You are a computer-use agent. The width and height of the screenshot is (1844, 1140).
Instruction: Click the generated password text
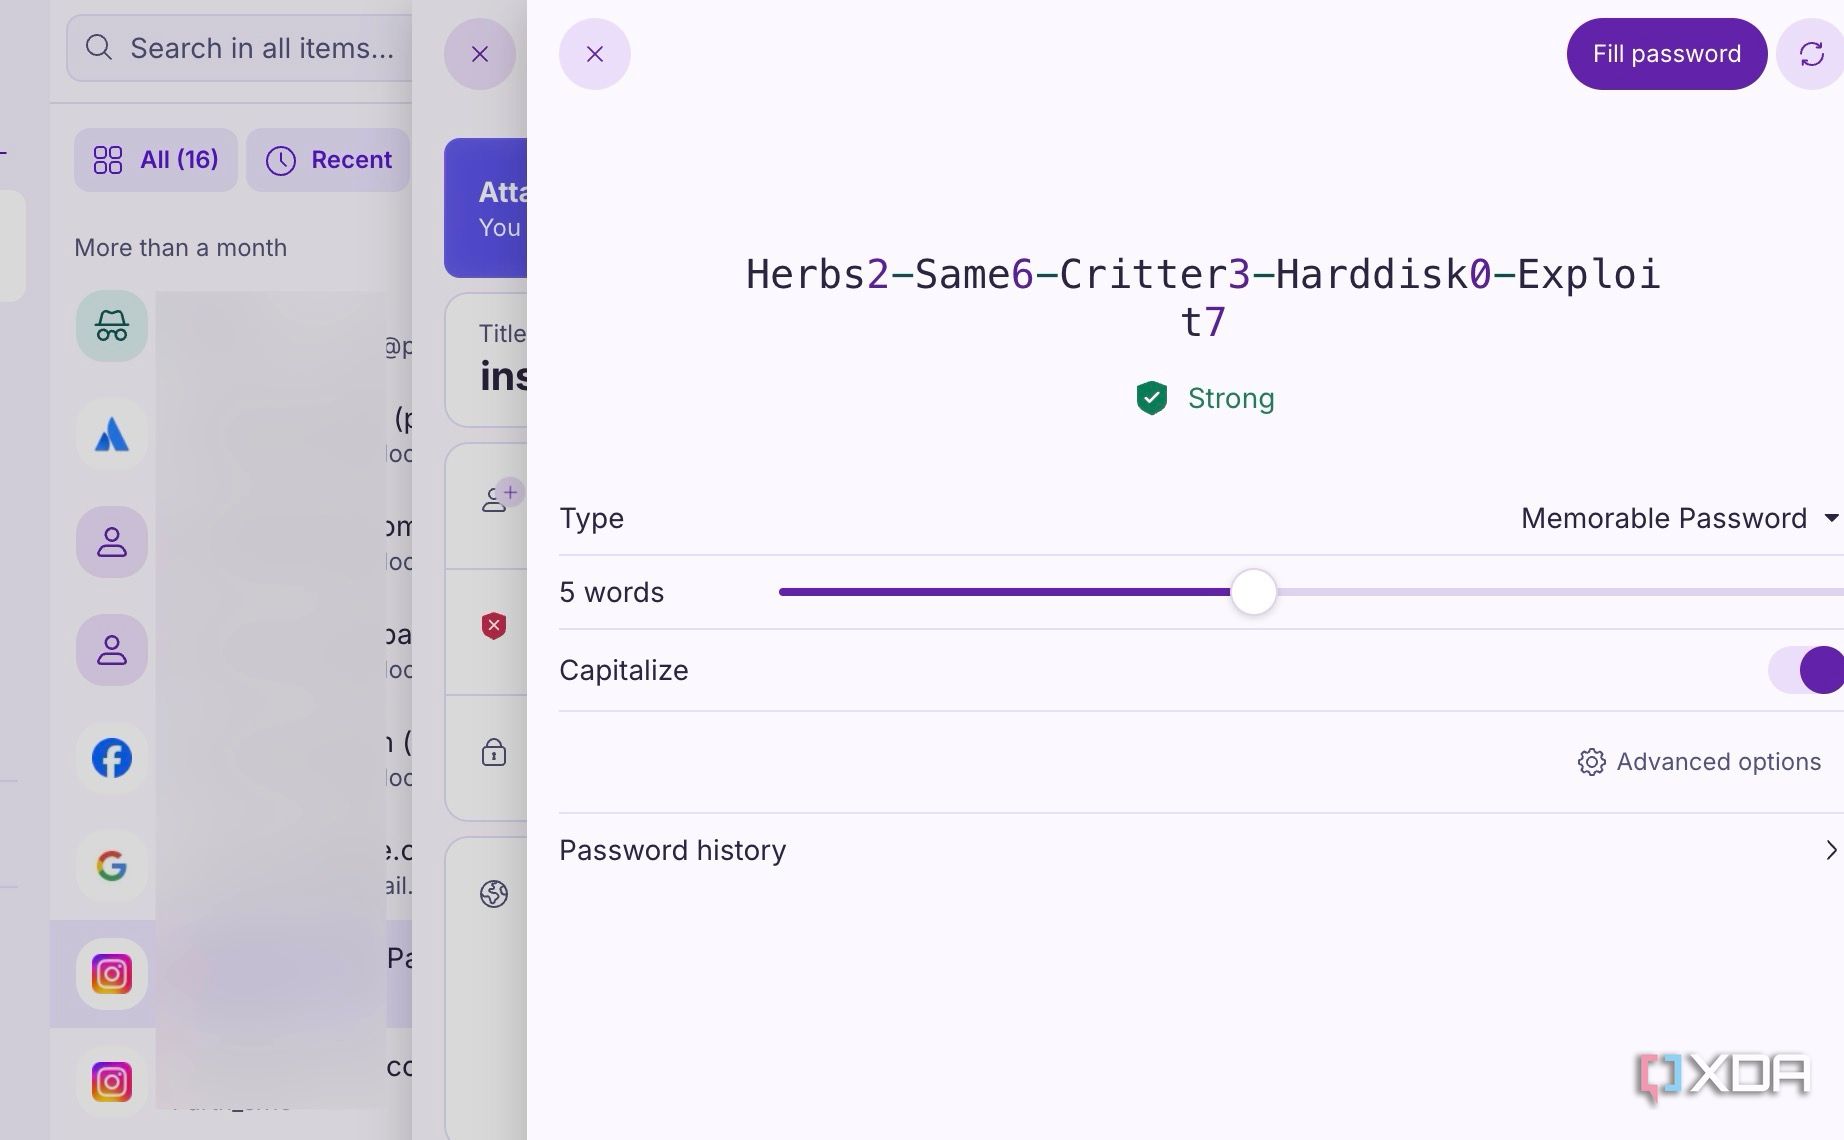point(1203,298)
